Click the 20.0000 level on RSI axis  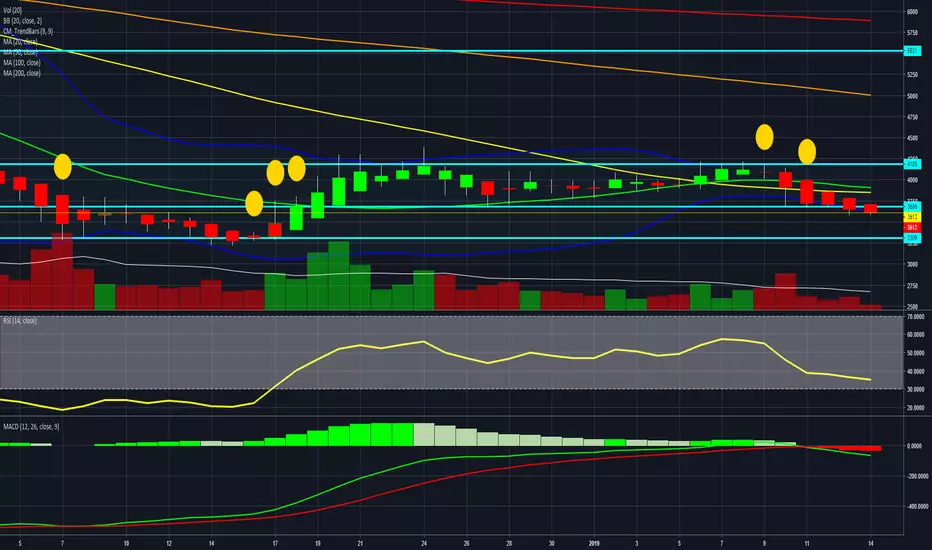point(916,408)
